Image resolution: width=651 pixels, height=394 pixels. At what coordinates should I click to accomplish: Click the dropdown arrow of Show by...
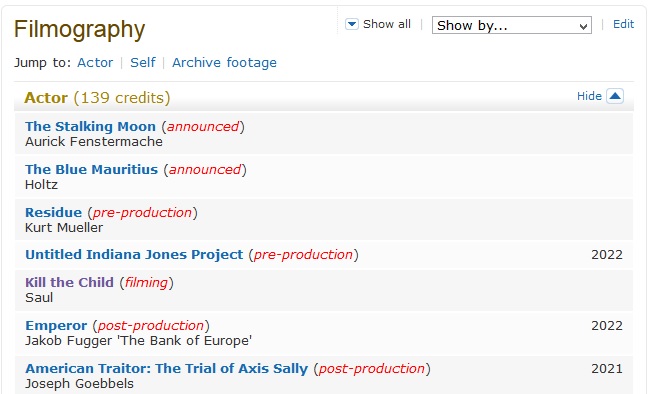pos(583,26)
